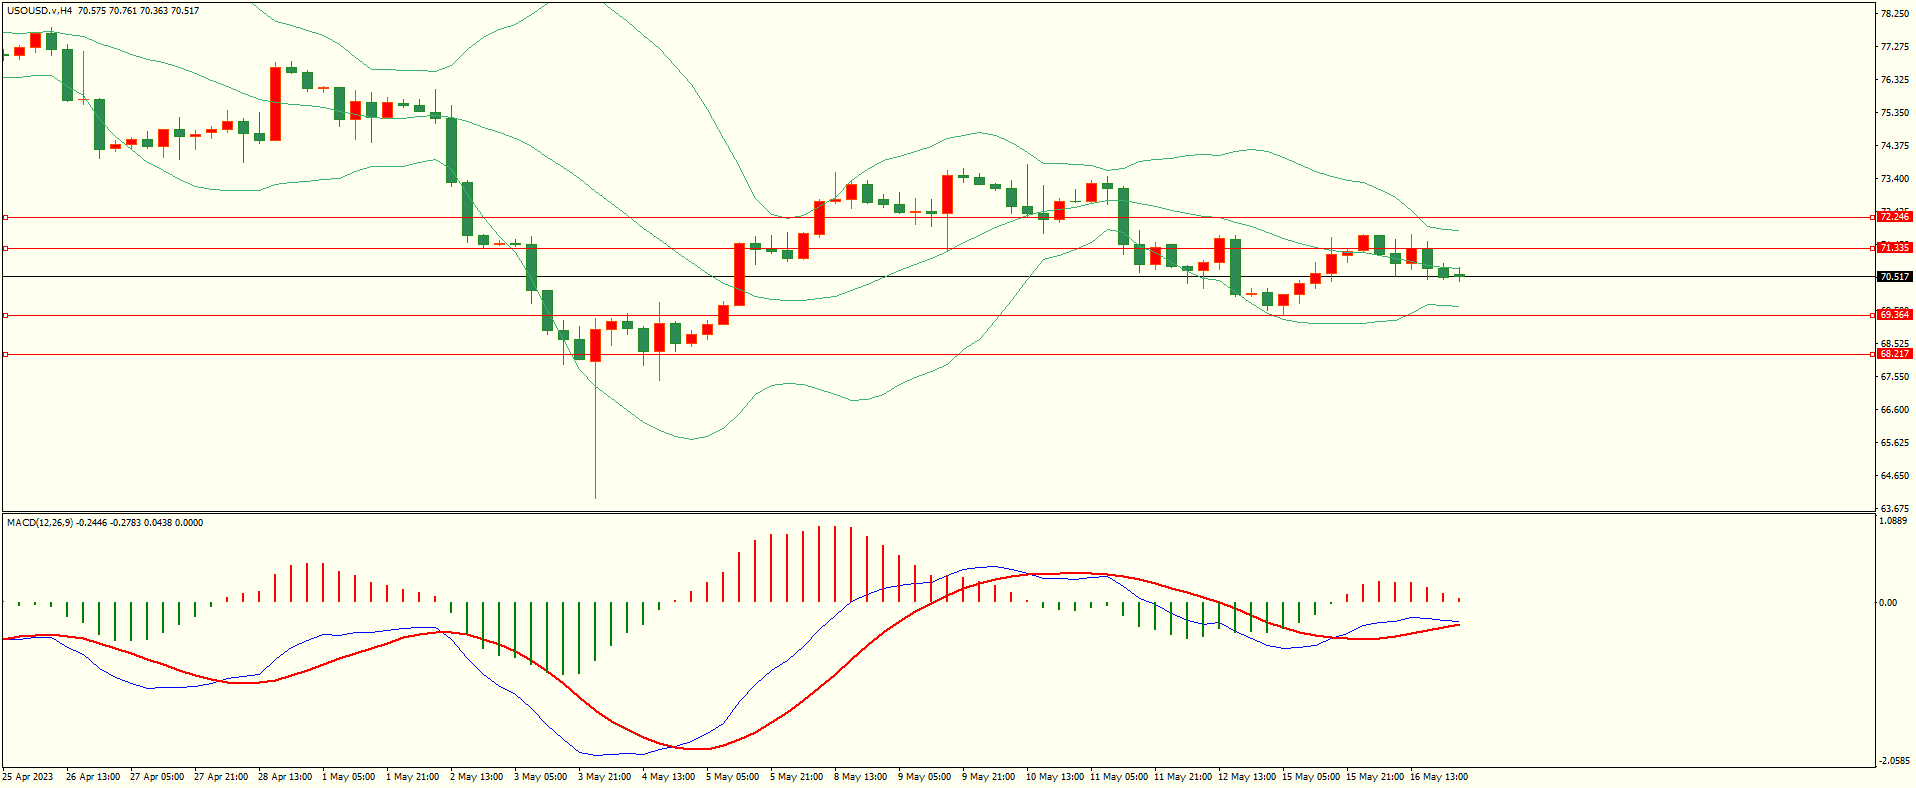Click the 25 Apr 2023 date label
This screenshot has width=1916, height=788.
[x=28, y=777]
